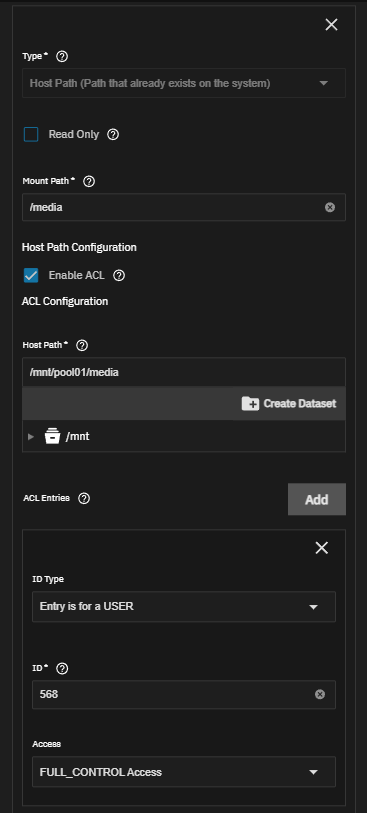Show help for the ID field
The width and height of the screenshot is (367, 813).
[62, 668]
